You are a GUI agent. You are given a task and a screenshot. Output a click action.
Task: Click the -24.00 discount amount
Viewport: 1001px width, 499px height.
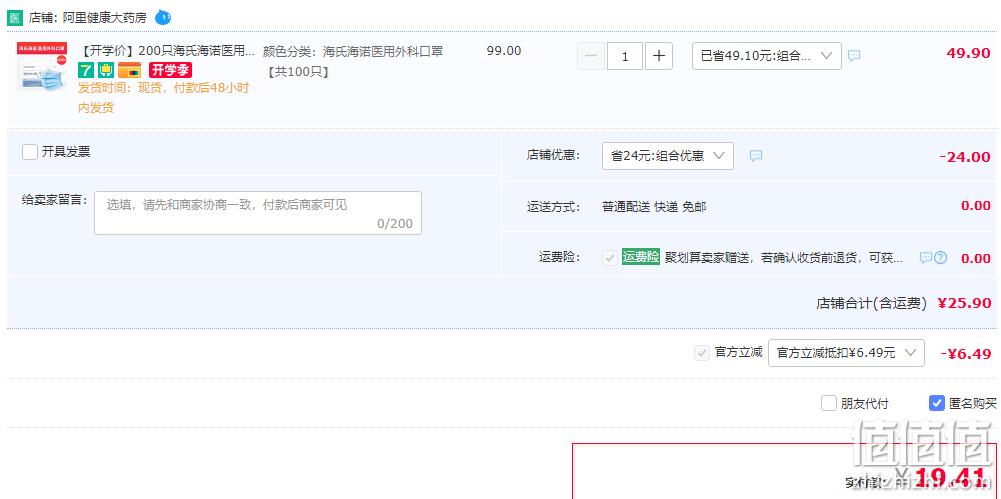(965, 157)
